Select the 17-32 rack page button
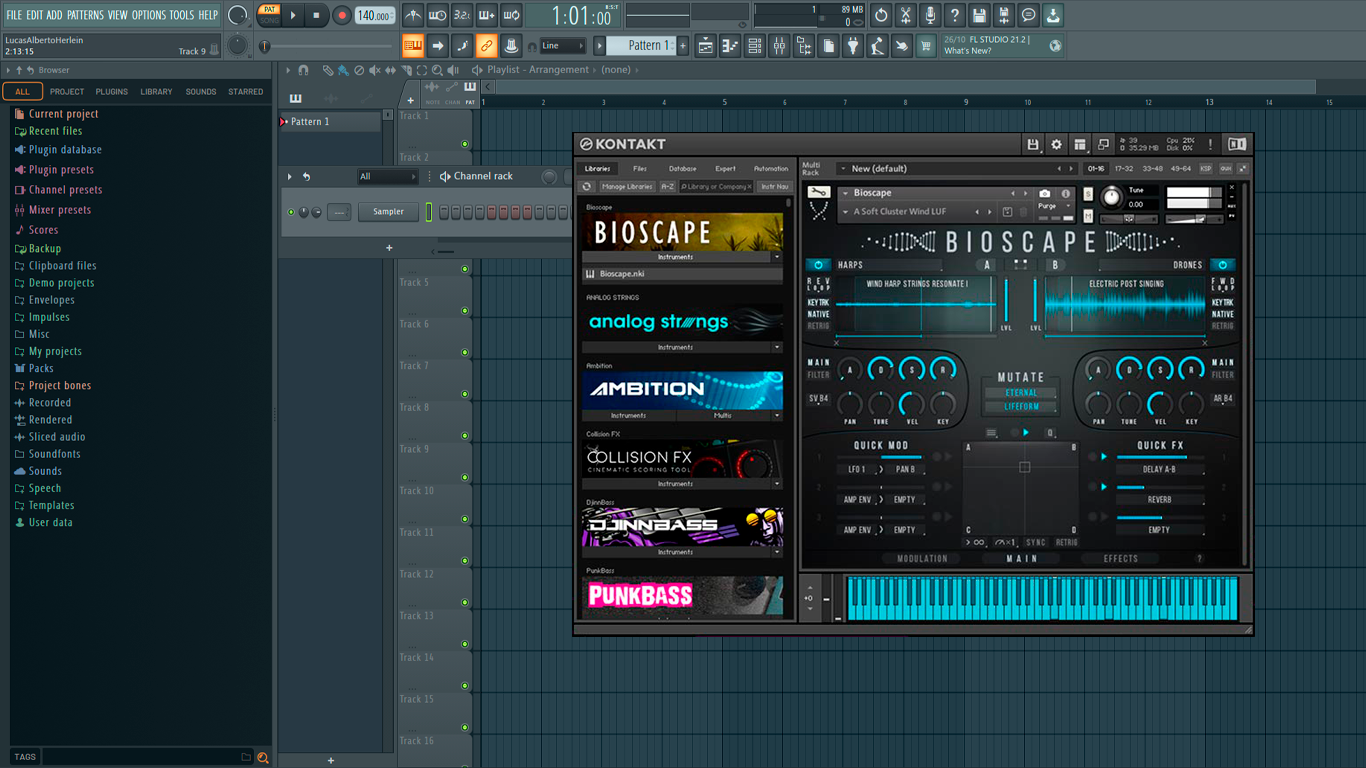1366x768 pixels. [x=1124, y=169]
